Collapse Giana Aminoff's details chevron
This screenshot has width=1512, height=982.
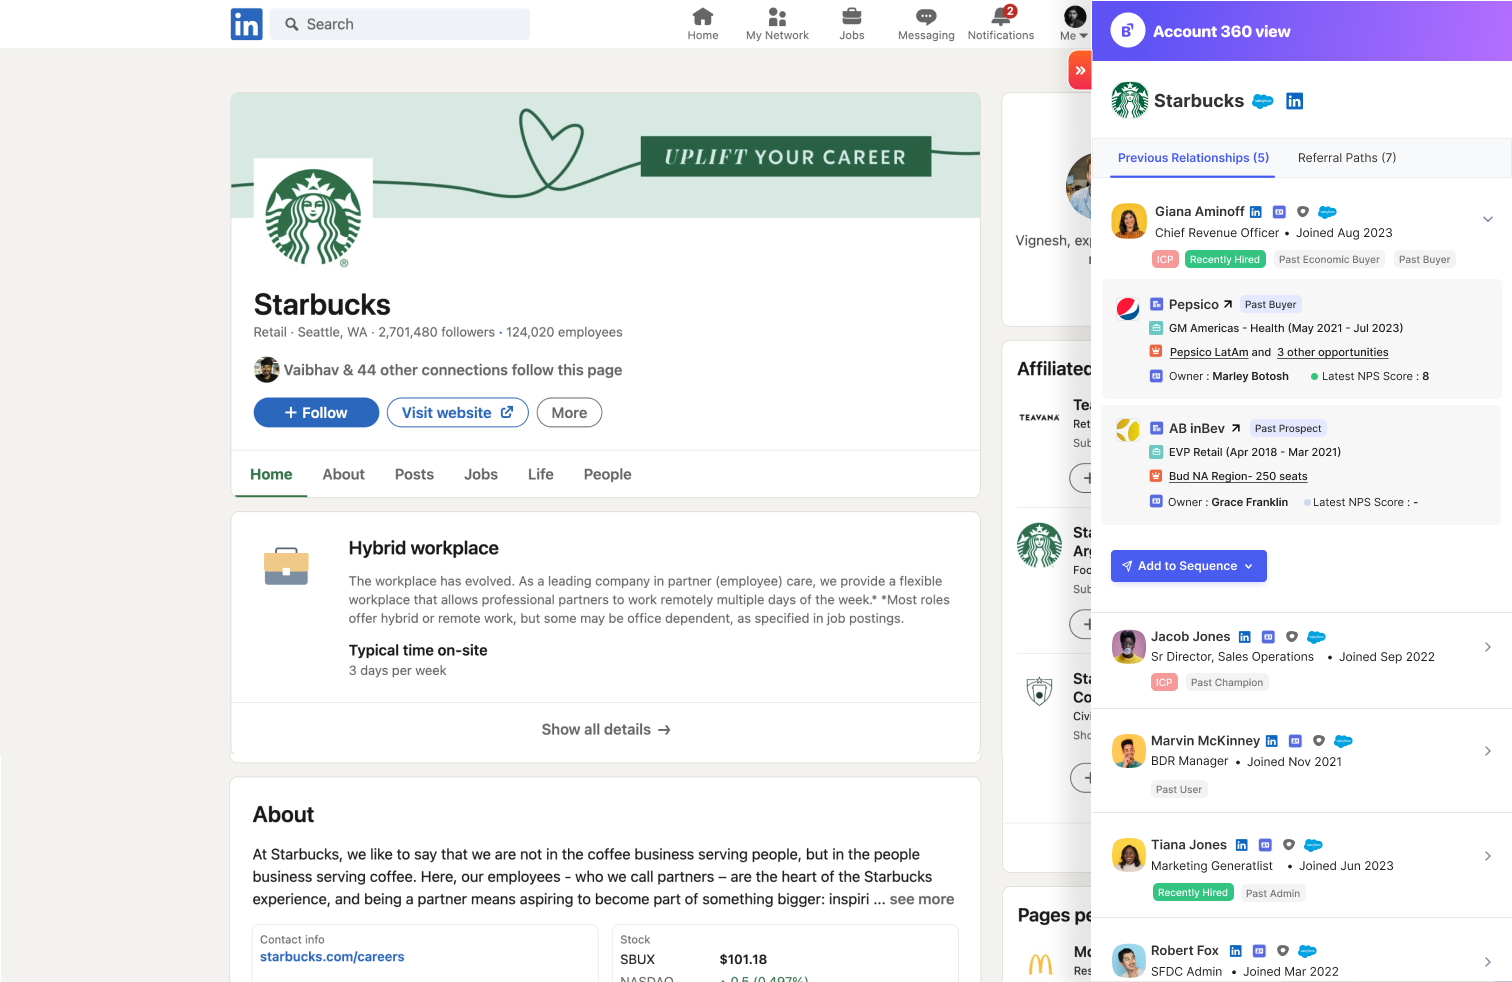pyautogui.click(x=1488, y=219)
